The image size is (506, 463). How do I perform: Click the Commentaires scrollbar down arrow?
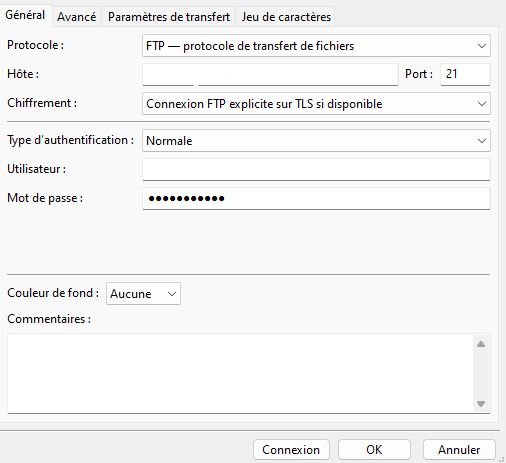click(481, 404)
